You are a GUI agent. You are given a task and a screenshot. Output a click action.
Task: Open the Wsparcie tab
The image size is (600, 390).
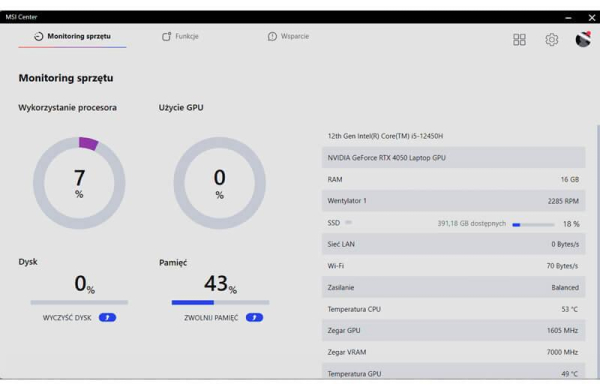288,36
